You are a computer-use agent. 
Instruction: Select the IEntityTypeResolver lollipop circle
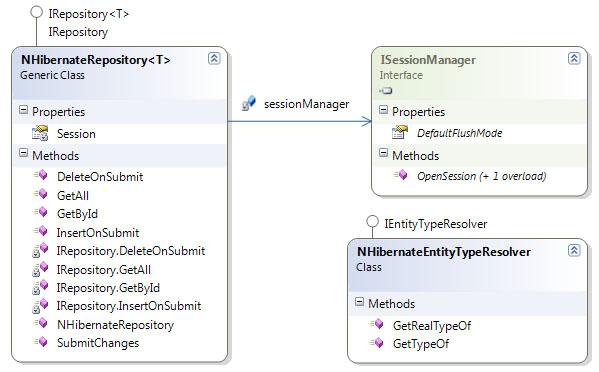point(372,222)
